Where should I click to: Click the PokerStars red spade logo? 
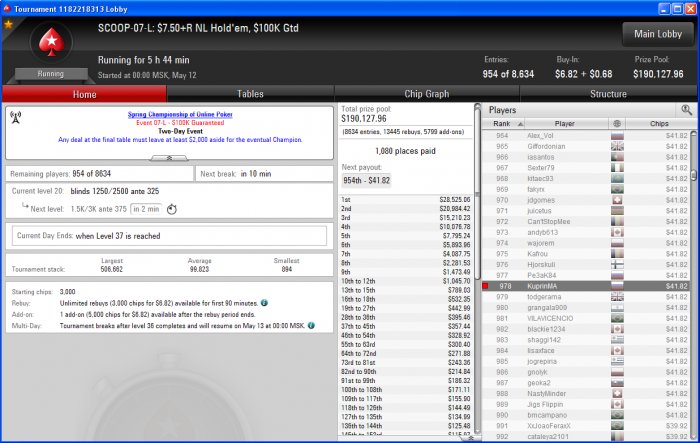click(52, 42)
